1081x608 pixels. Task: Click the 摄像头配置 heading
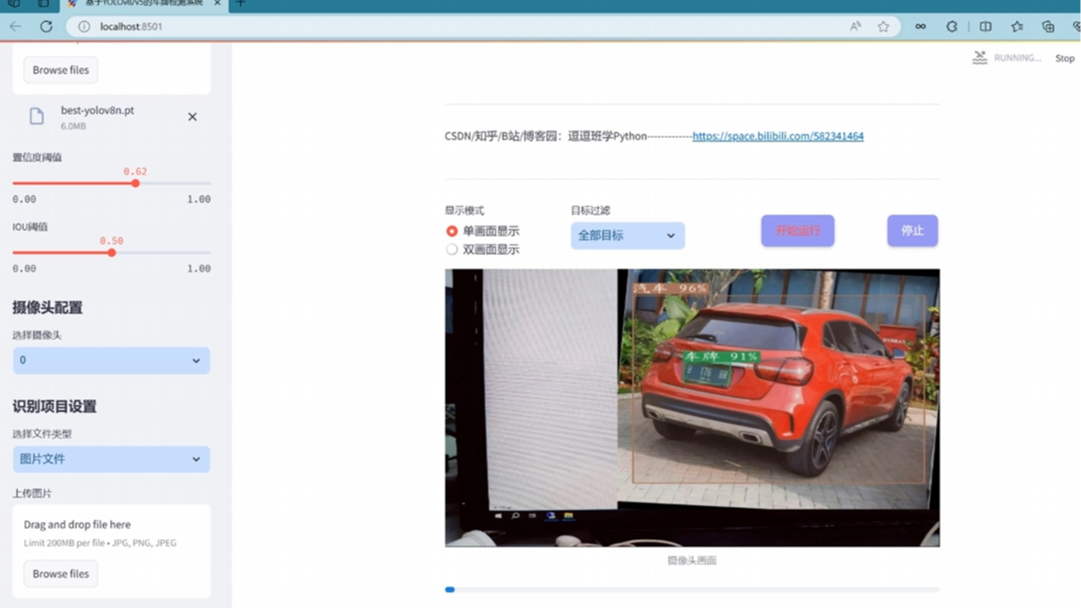coord(48,307)
